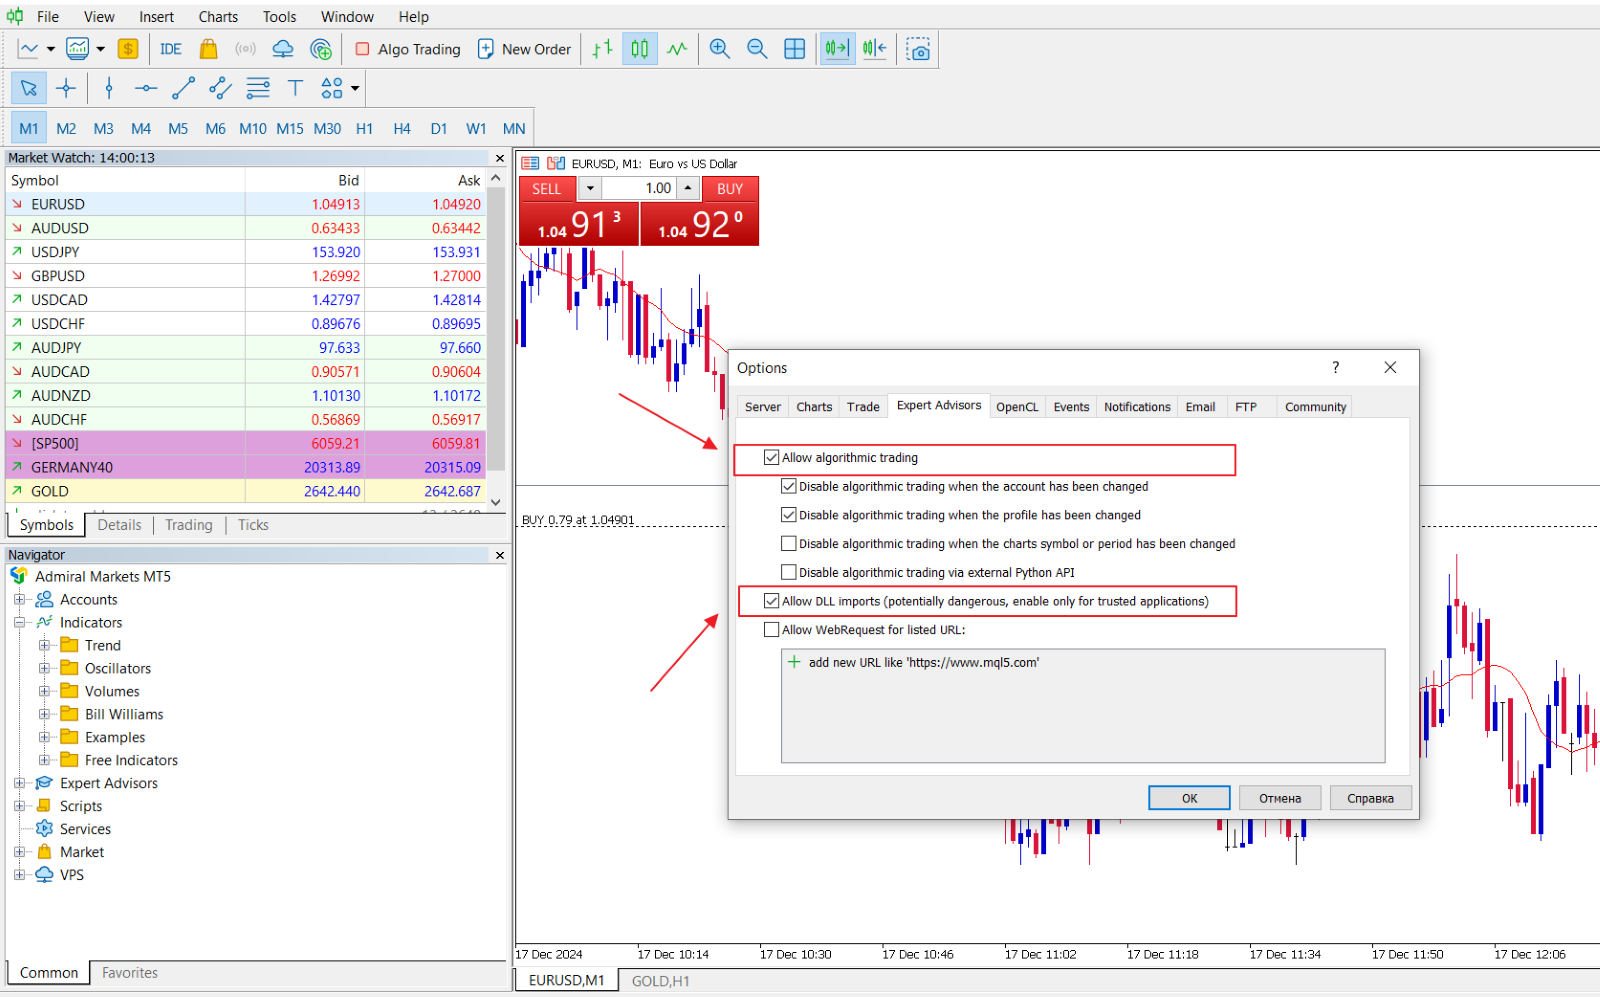Viewport: 1600px width, 997px height.
Task: Expand the Oscillators folder
Action: coord(44,669)
